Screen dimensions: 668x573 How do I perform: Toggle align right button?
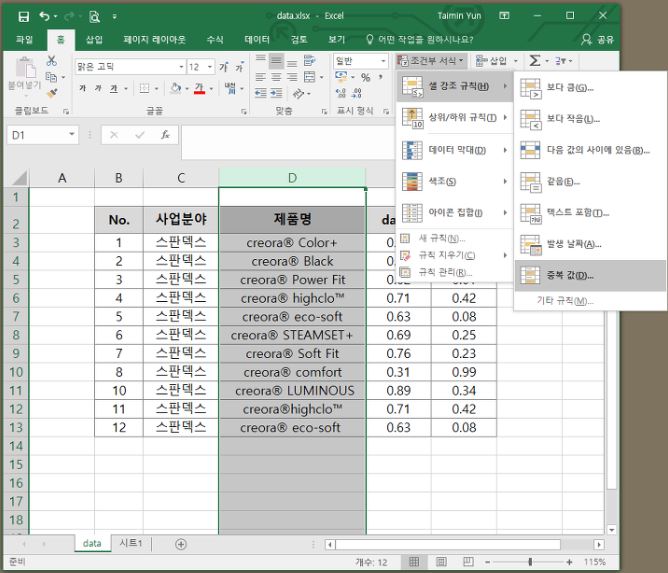(292, 77)
